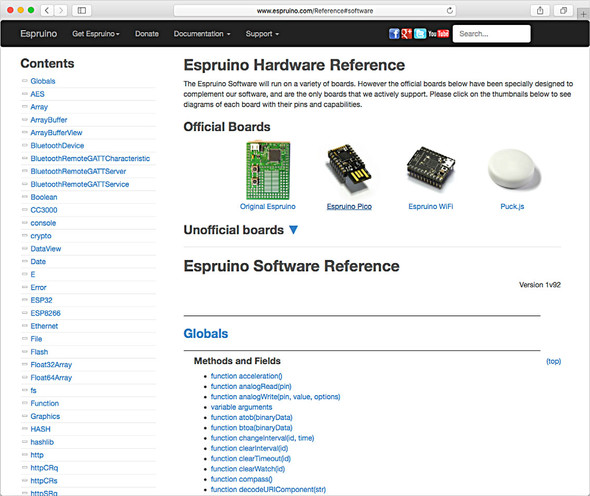This screenshot has width=590, height=496.
Task: Open function analogWrite(pin, value, options) link
Action: [x=275, y=397]
